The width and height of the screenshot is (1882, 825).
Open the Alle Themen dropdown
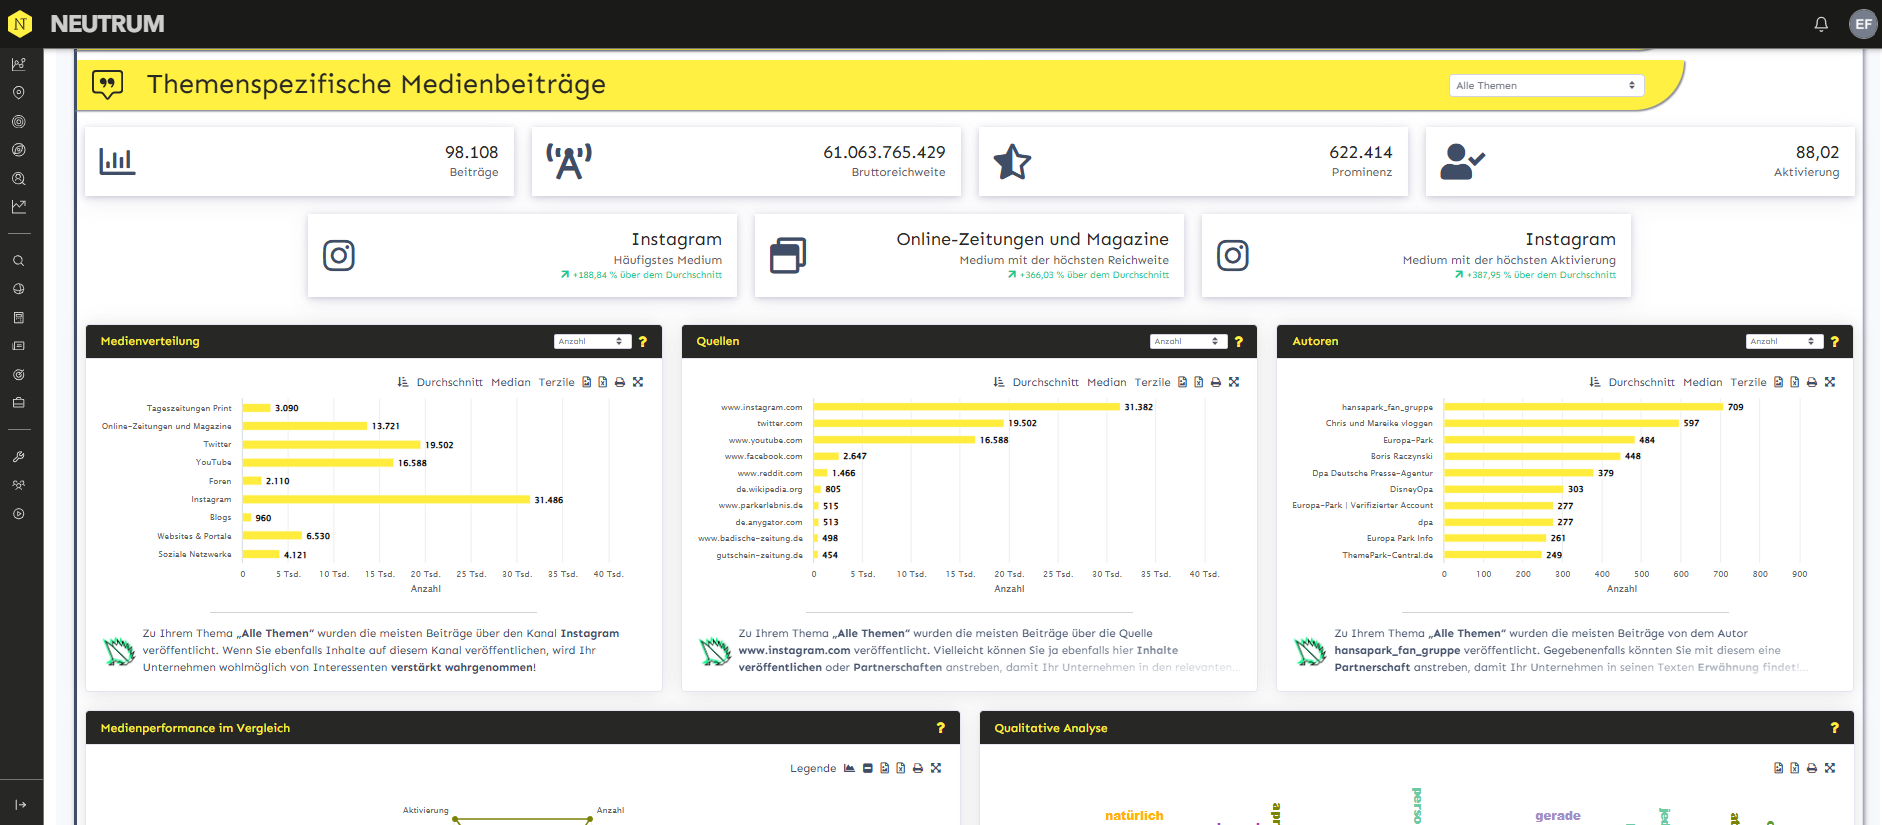1545,86
